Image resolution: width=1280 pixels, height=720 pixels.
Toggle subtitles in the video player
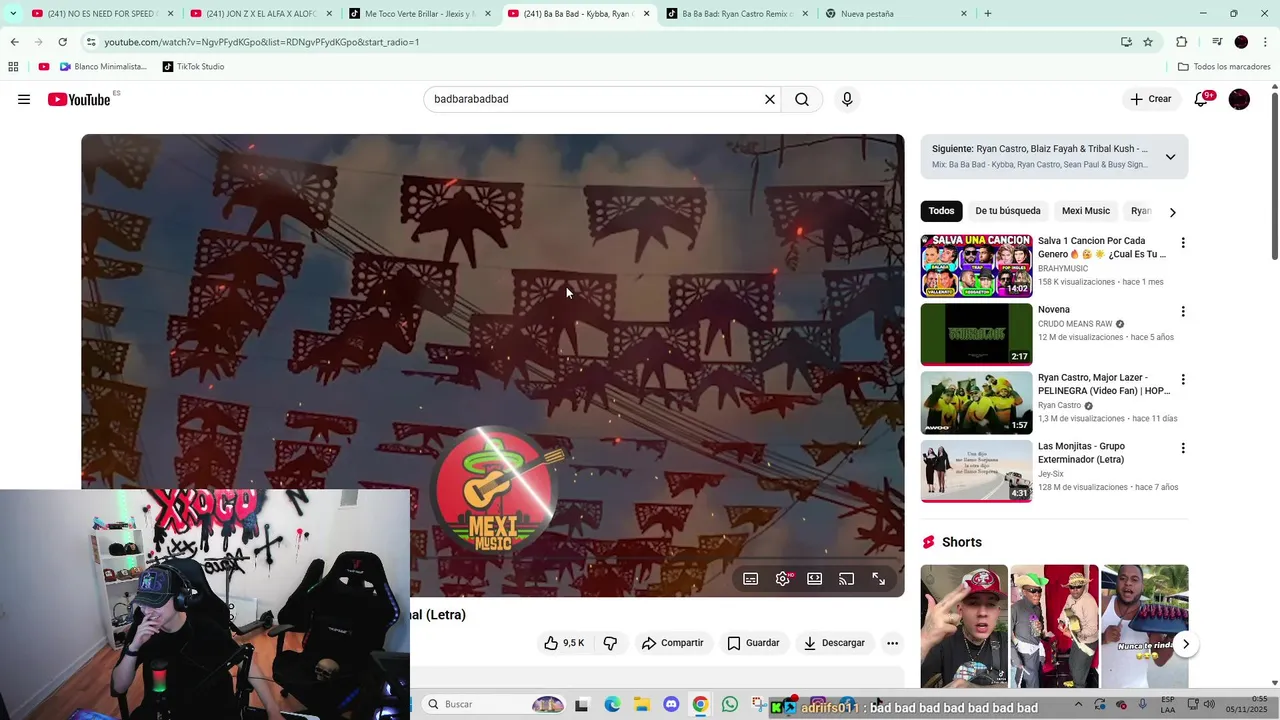[751, 579]
